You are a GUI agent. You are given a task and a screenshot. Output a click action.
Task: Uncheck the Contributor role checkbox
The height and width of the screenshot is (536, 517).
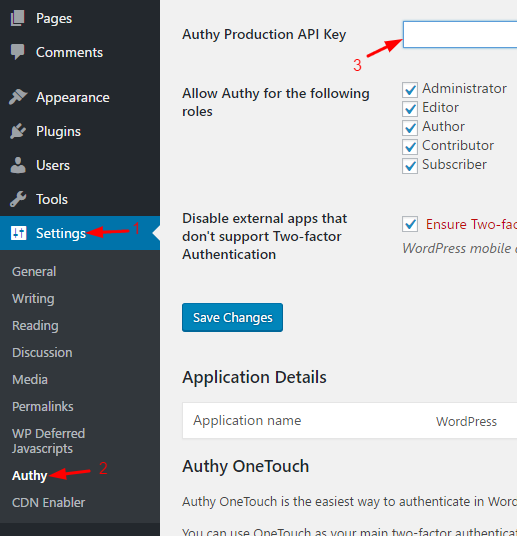(x=410, y=147)
